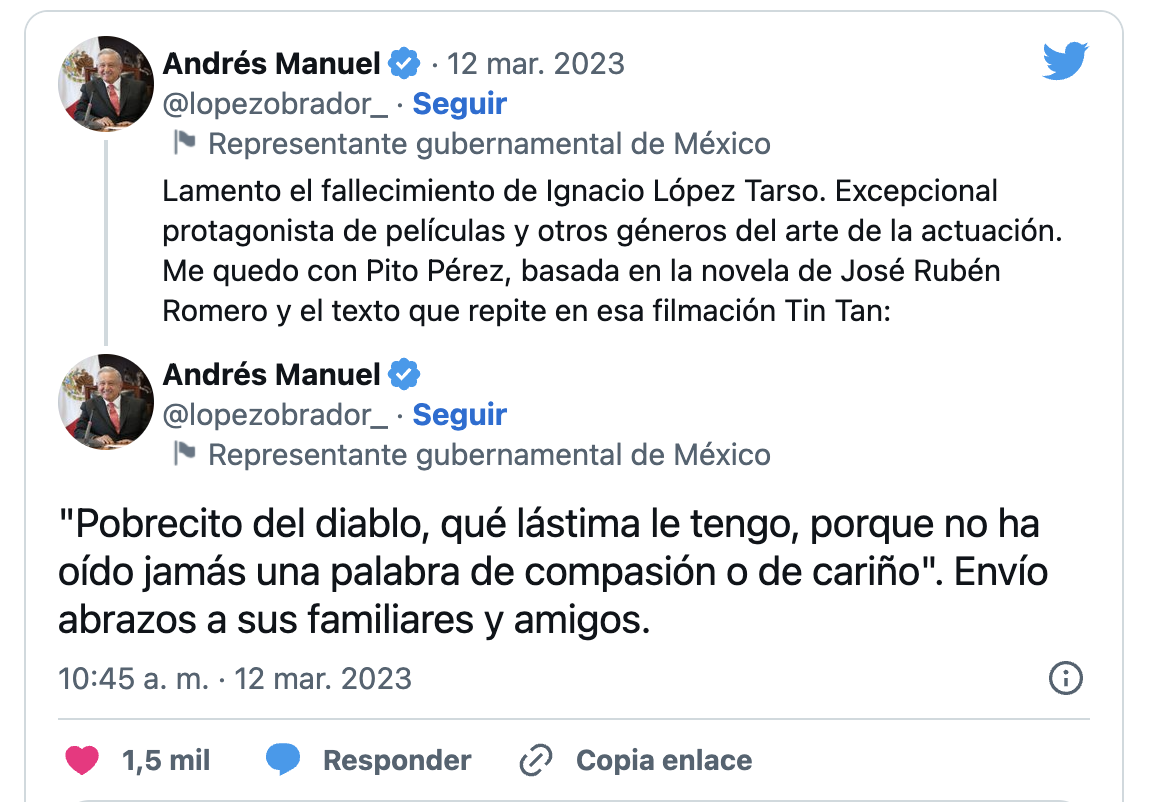Image resolution: width=1172 pixels, height=802 pixels.
Task: Open the 12 mar. 2023 header date
Action: (x=535, y=64)
